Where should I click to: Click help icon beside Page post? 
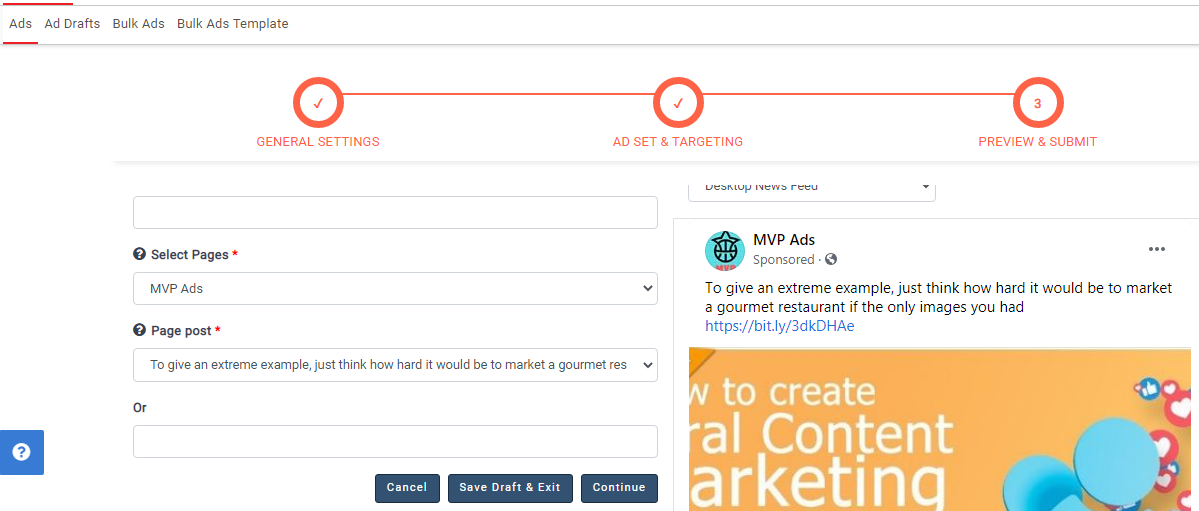coord(140,331)
